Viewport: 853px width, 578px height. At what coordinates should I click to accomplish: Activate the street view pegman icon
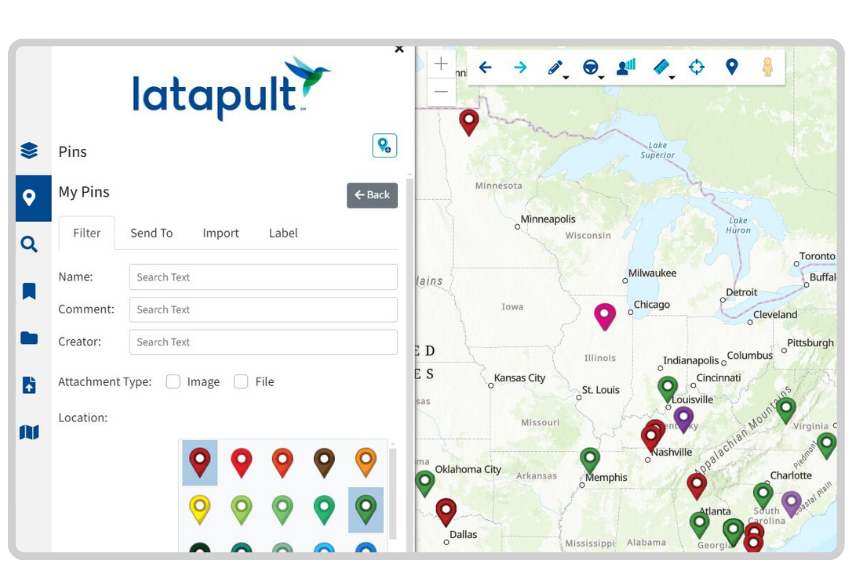768,67
